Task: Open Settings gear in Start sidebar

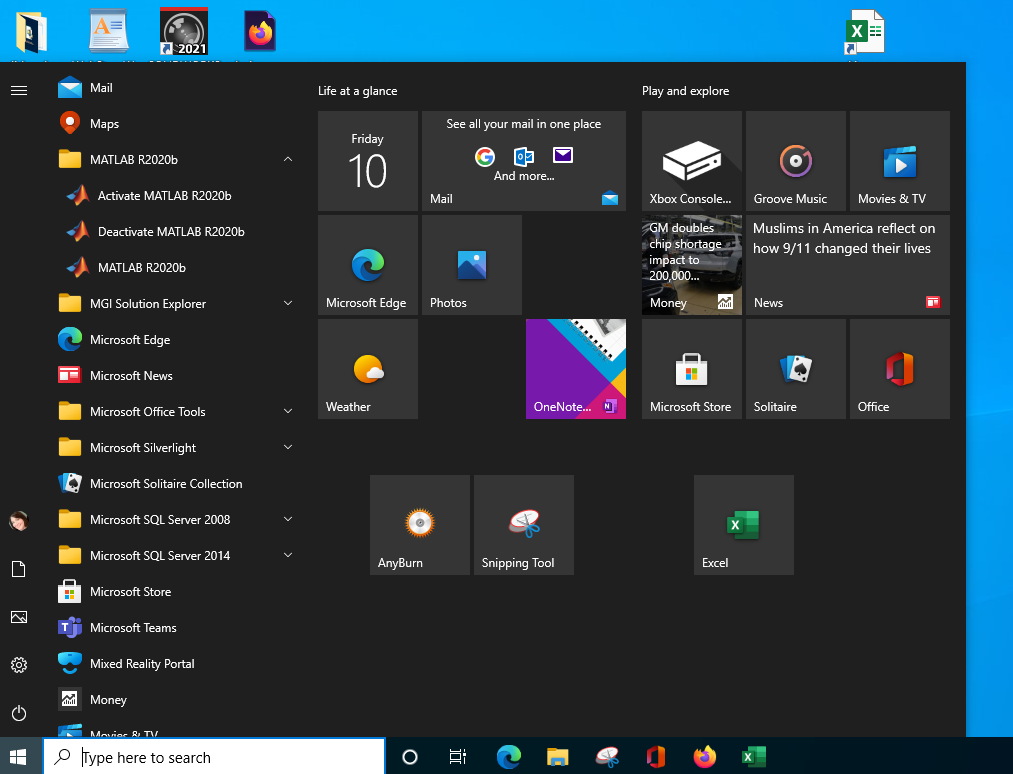Action: coord(19,665)
